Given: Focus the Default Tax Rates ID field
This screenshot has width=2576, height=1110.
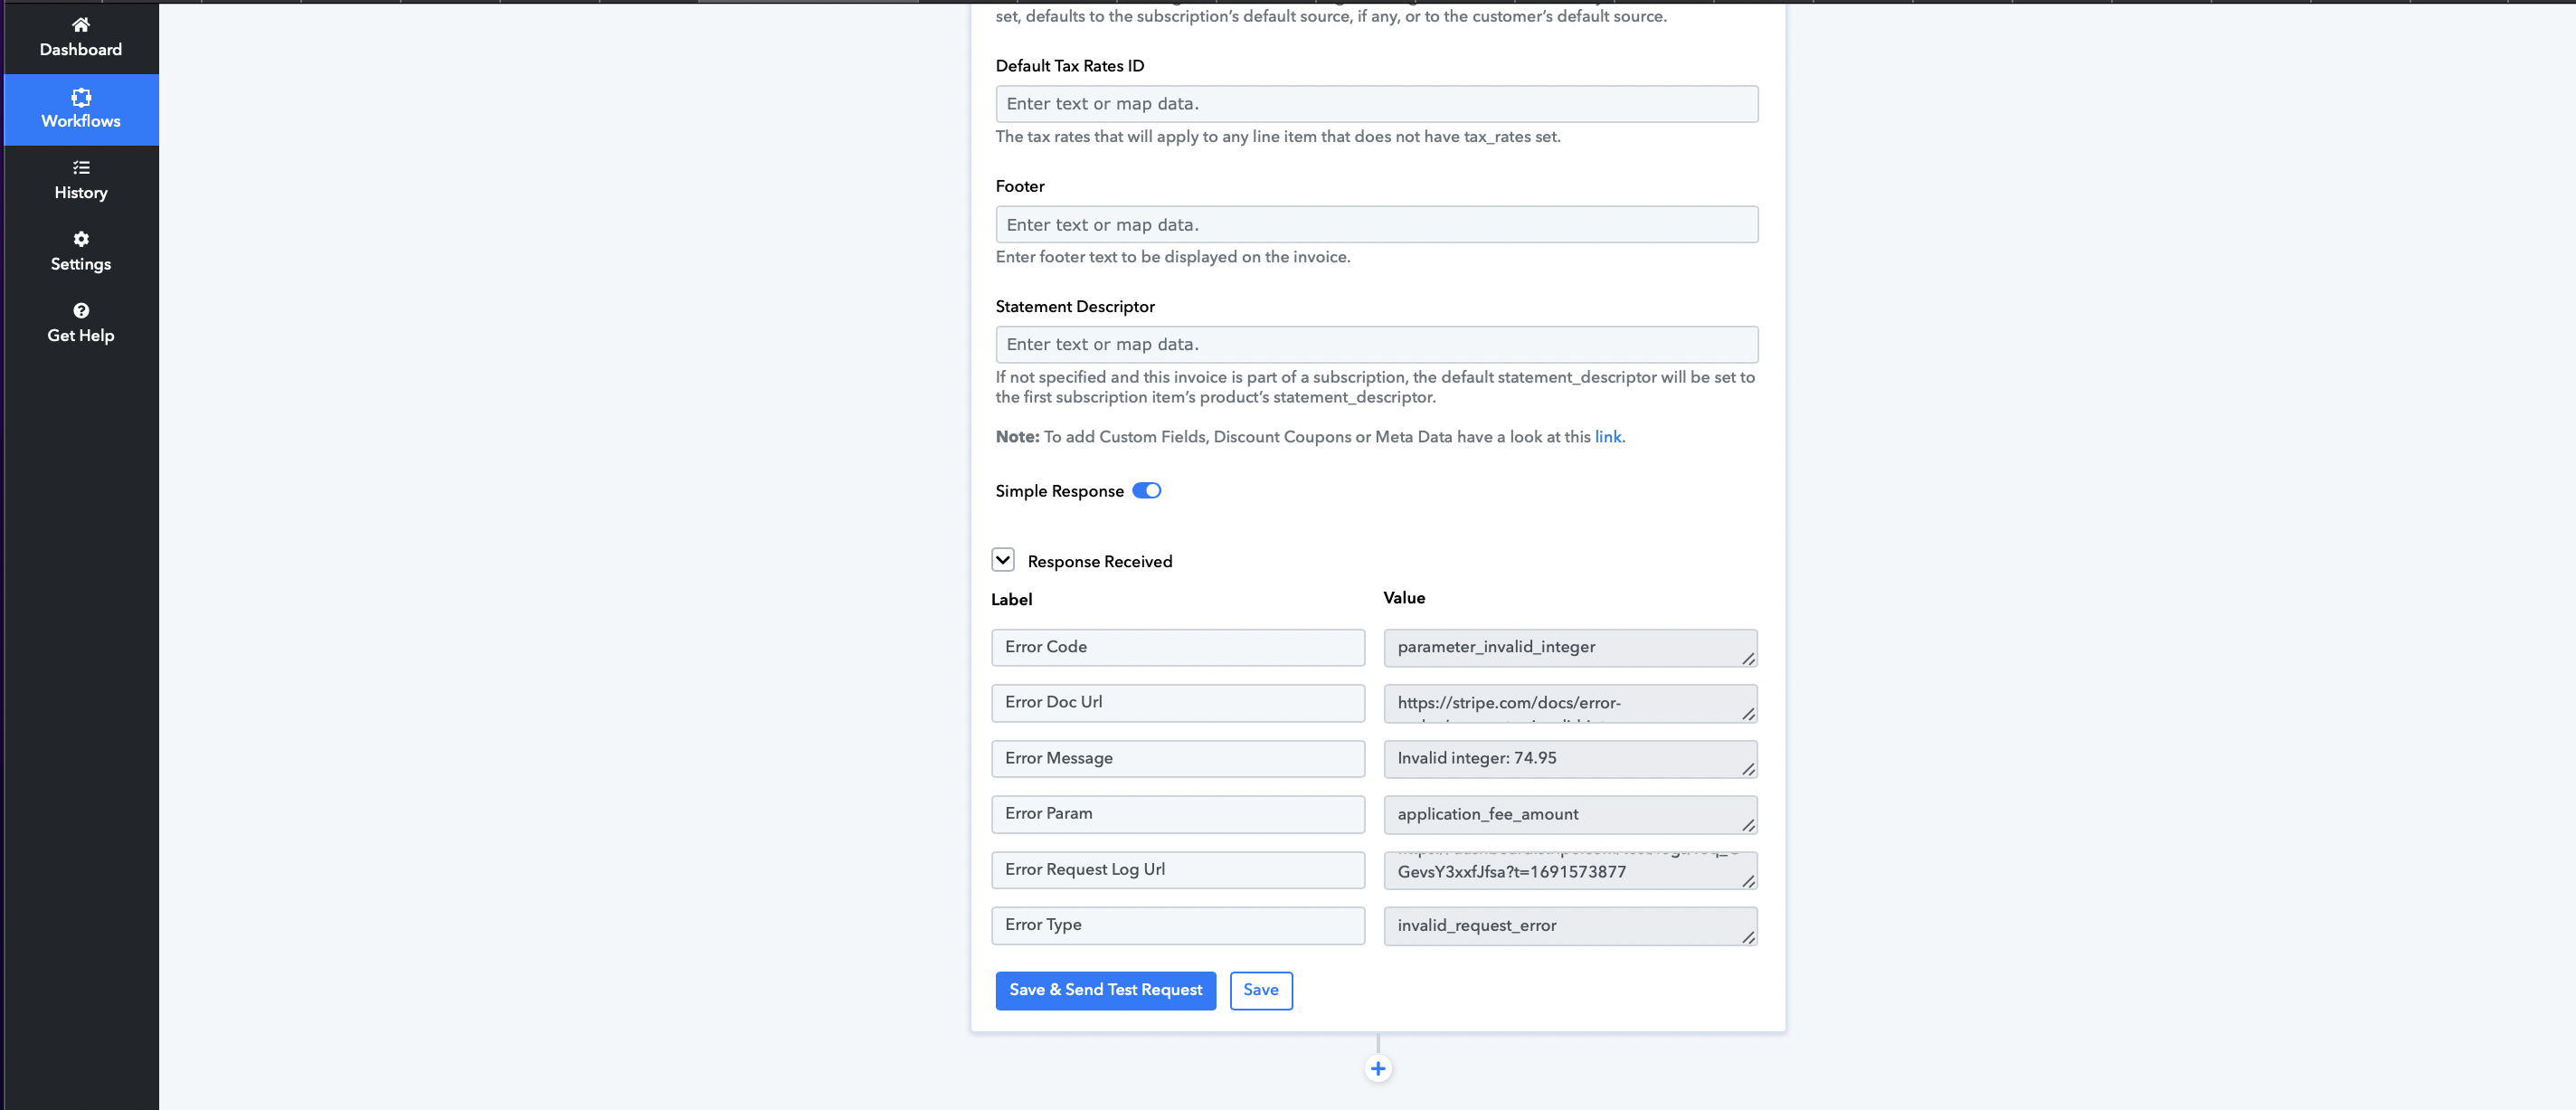Looking at the screenshot, I should 1377,104.
